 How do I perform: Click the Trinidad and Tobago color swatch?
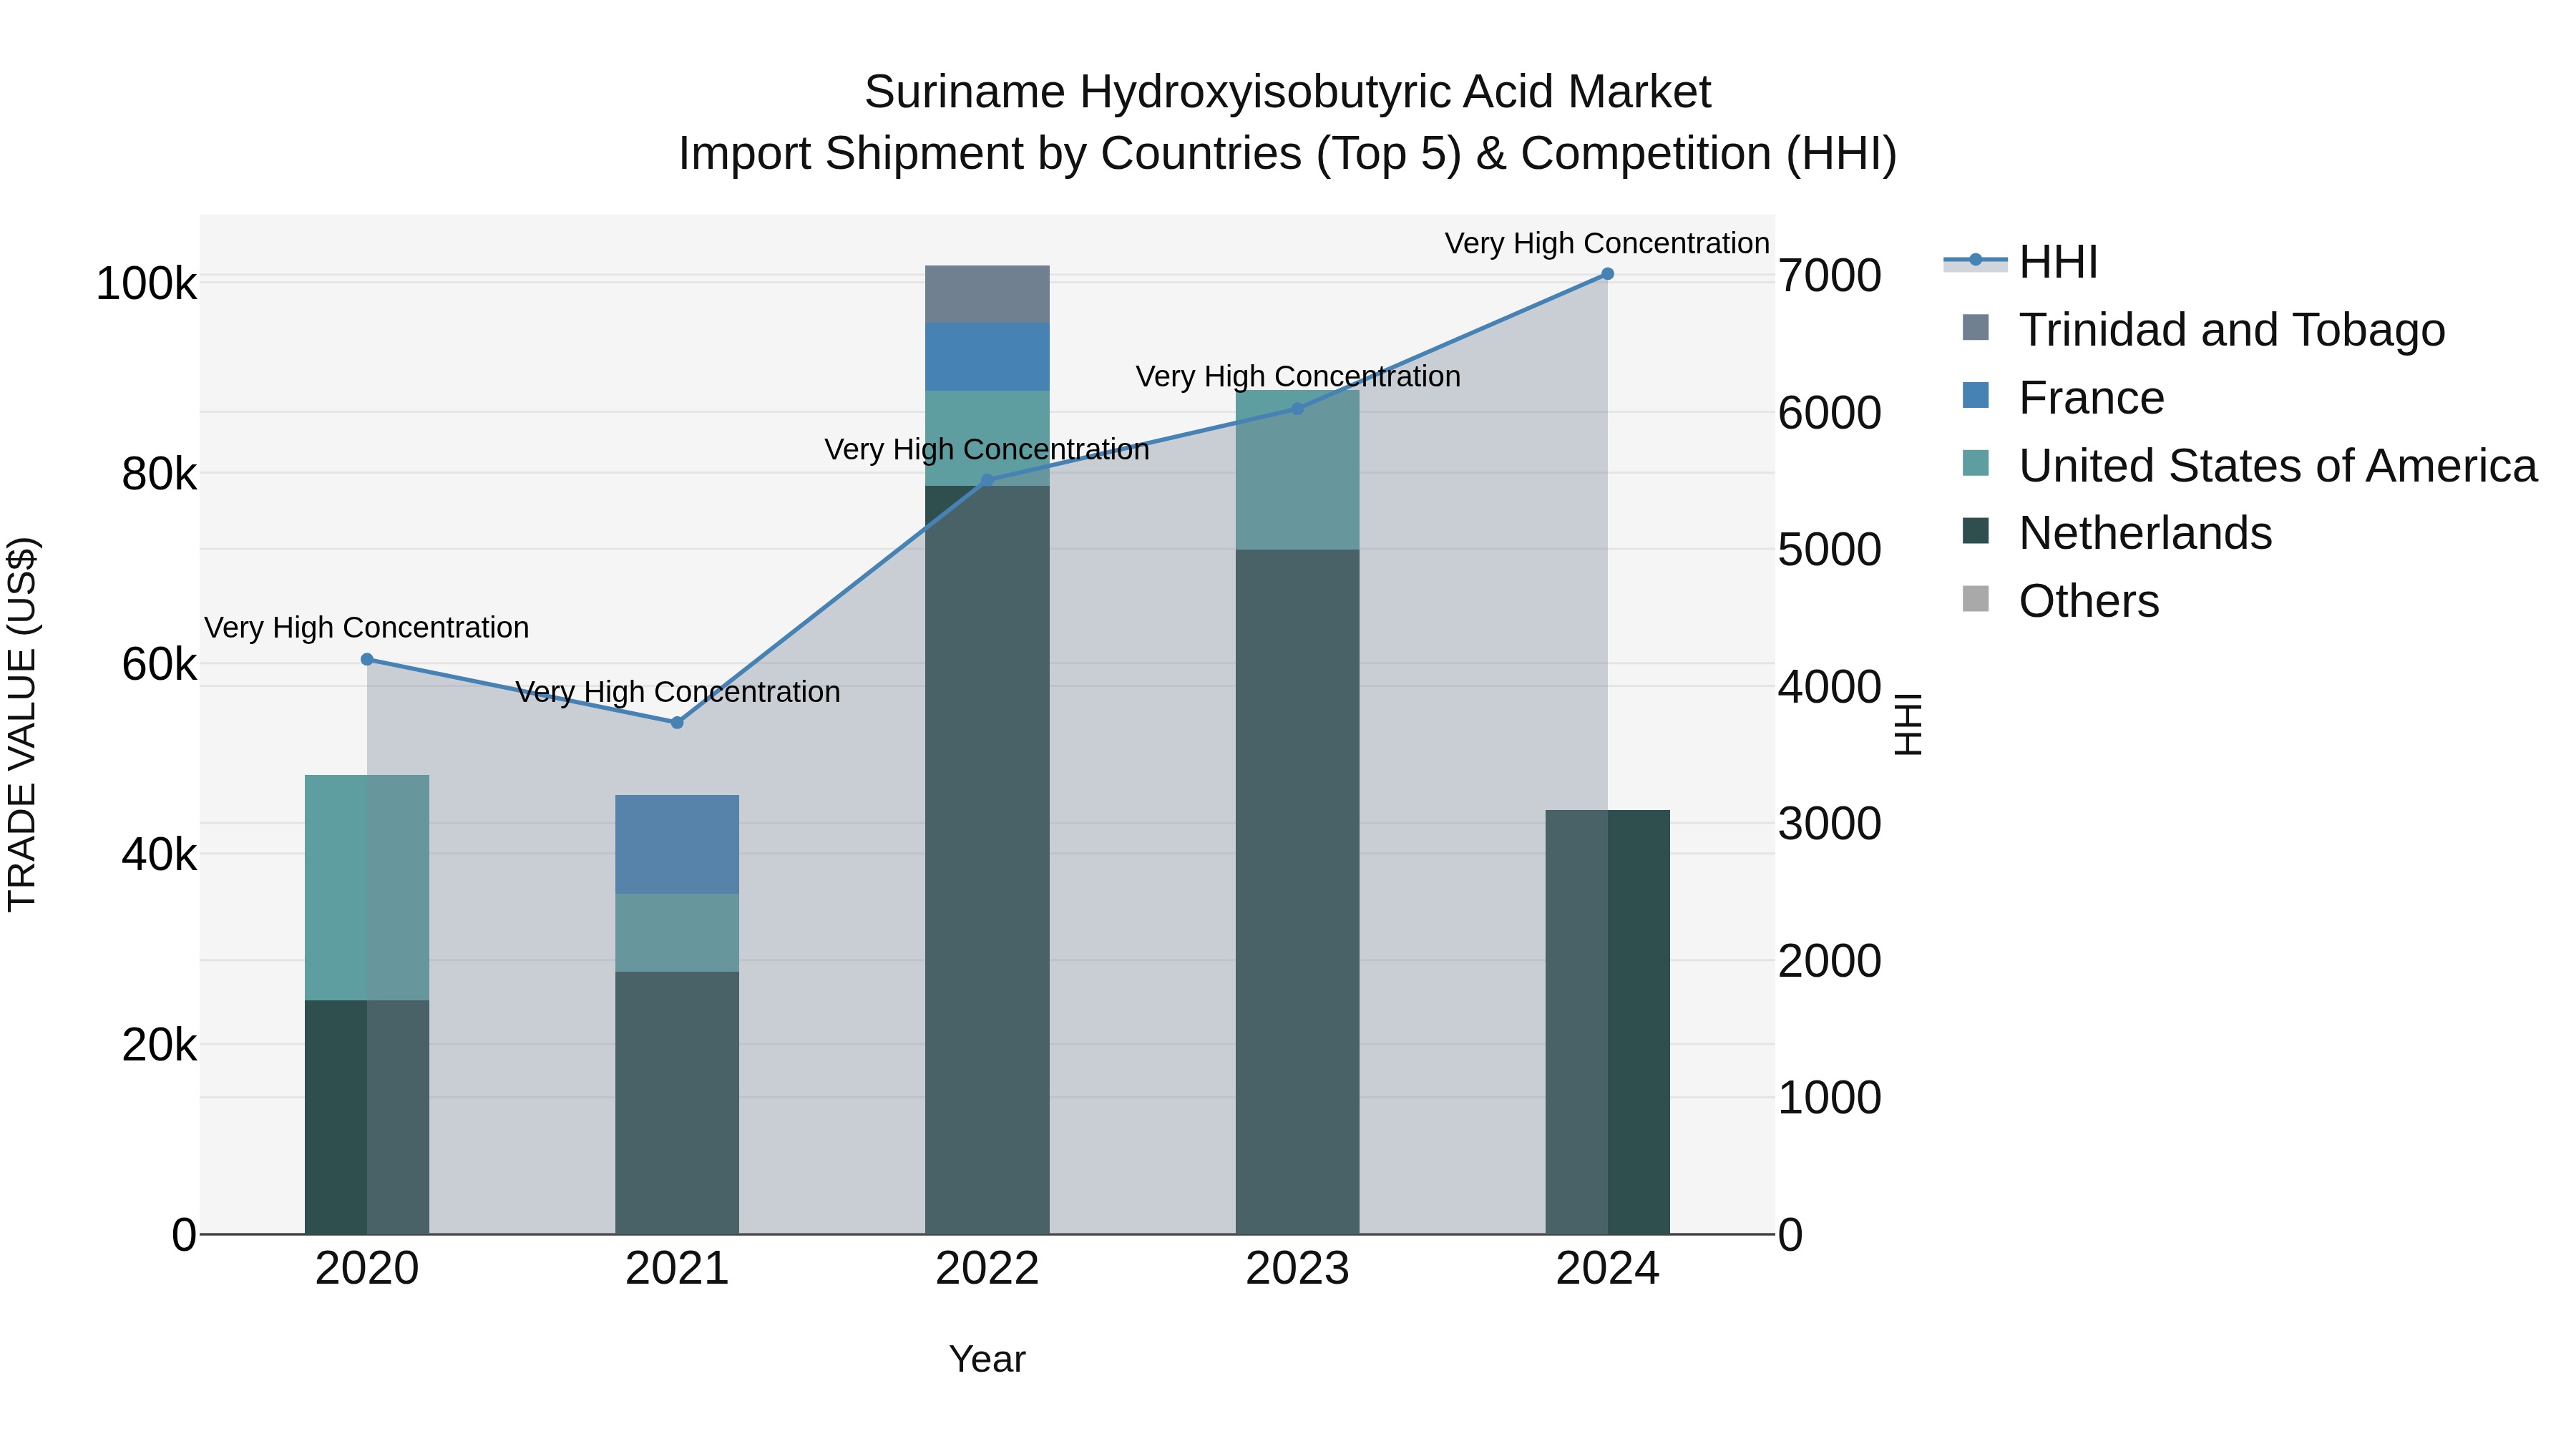[1976, 327]
